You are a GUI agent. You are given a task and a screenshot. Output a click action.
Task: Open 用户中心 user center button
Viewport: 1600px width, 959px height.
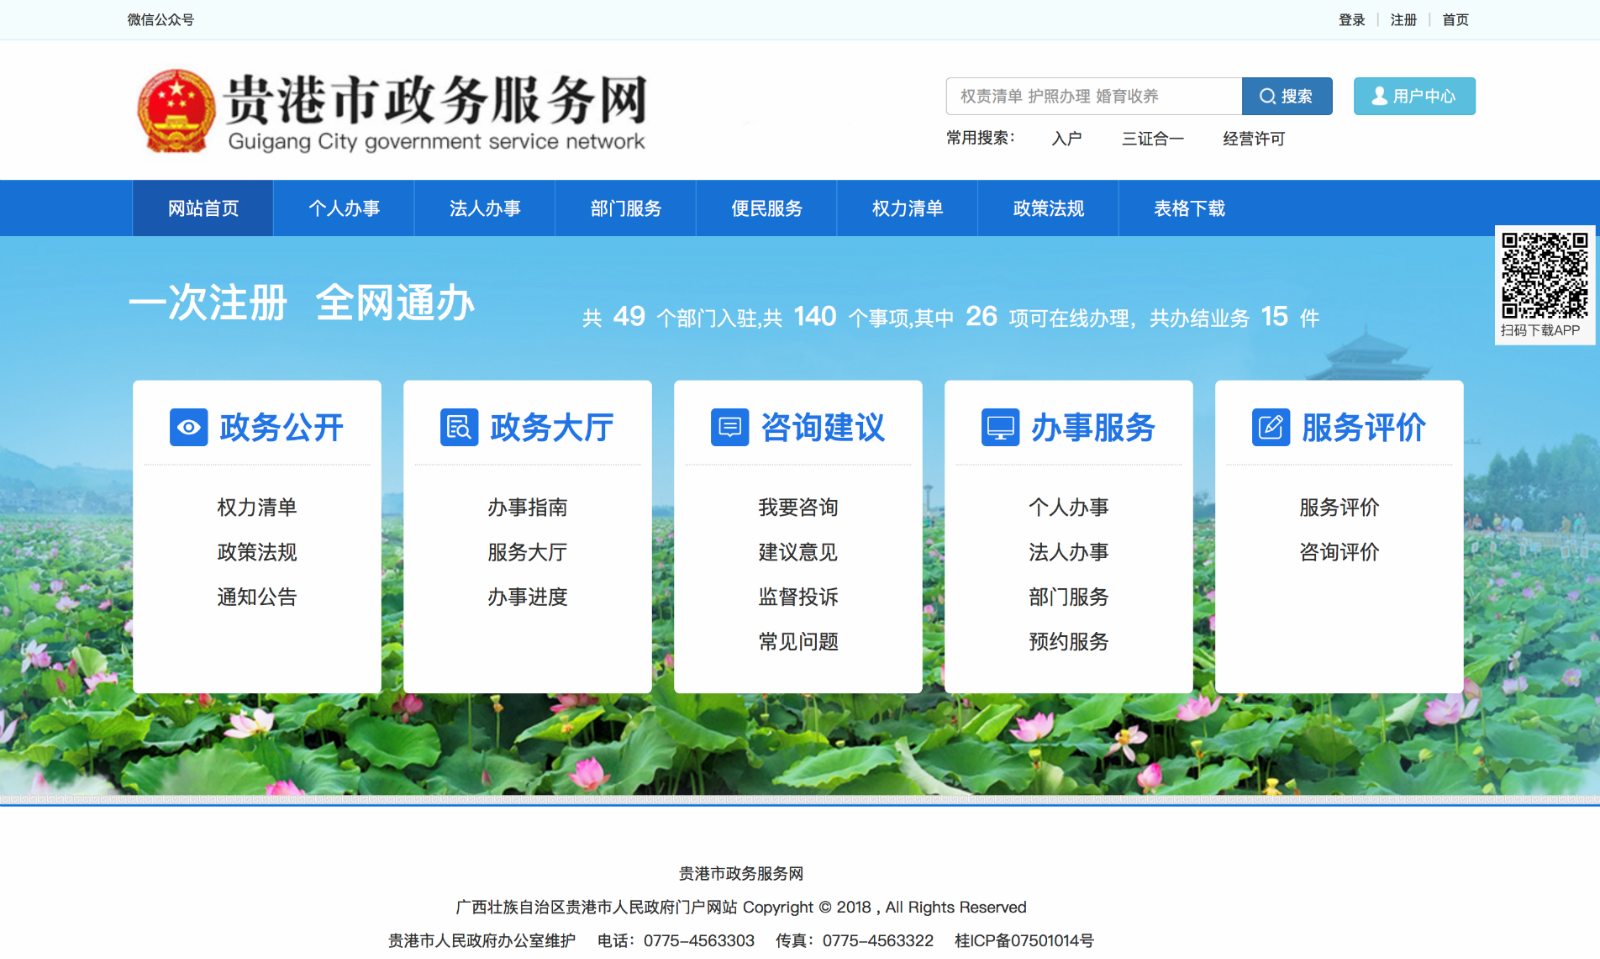click(x=1414, y=96)
